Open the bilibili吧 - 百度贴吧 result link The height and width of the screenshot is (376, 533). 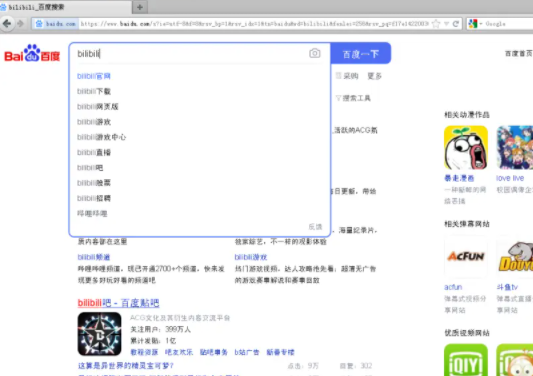click(118, 303)
